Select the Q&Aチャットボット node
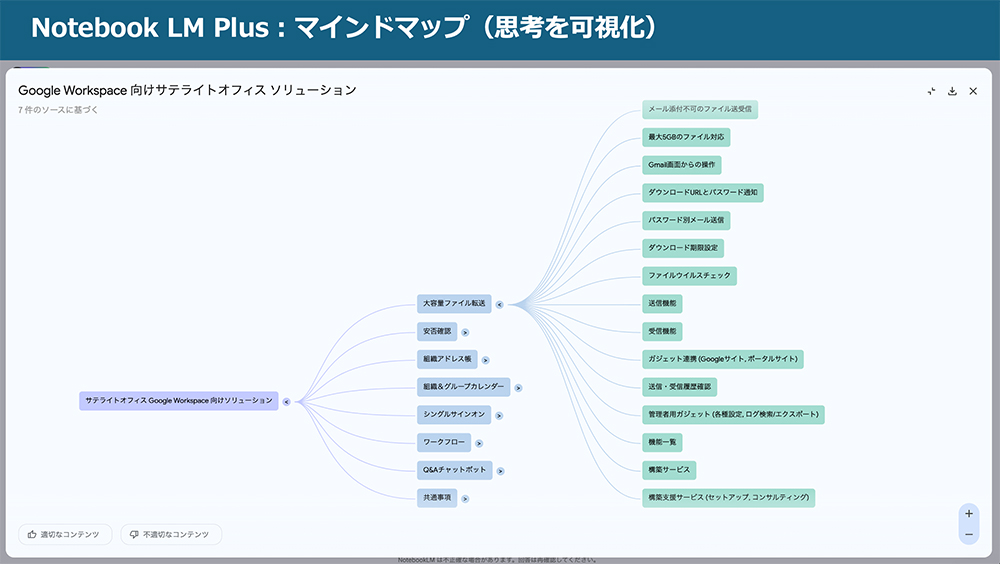Screen dimensions: 1000x564 click(x=455, y=470)
